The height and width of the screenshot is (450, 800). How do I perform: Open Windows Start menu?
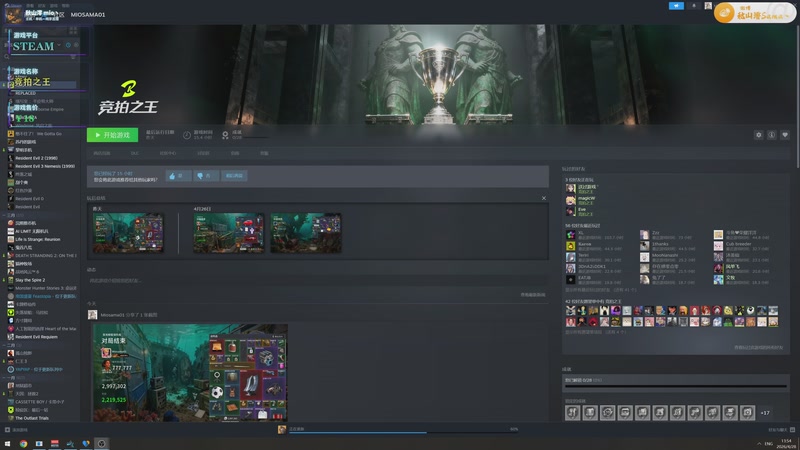(7, 444)
